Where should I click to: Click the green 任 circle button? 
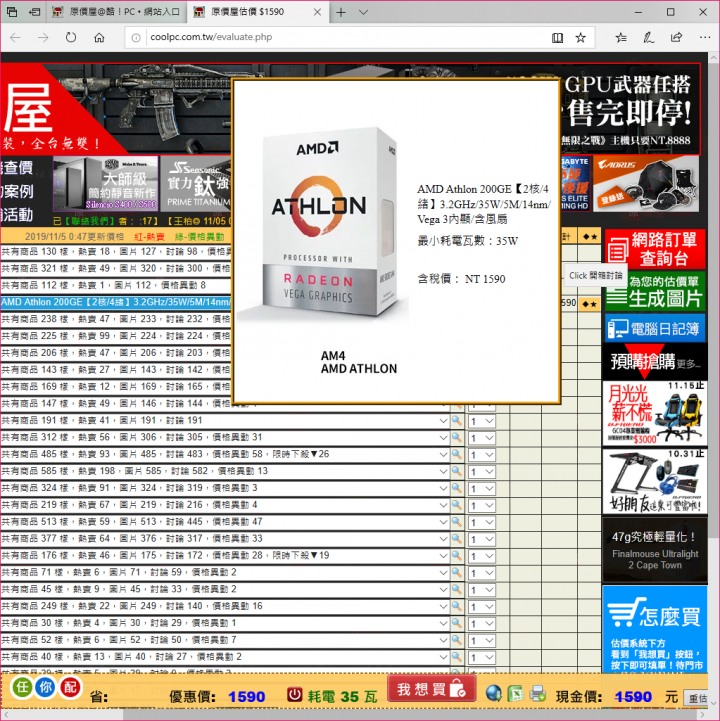pyautogui.click(x=22, y=687)
